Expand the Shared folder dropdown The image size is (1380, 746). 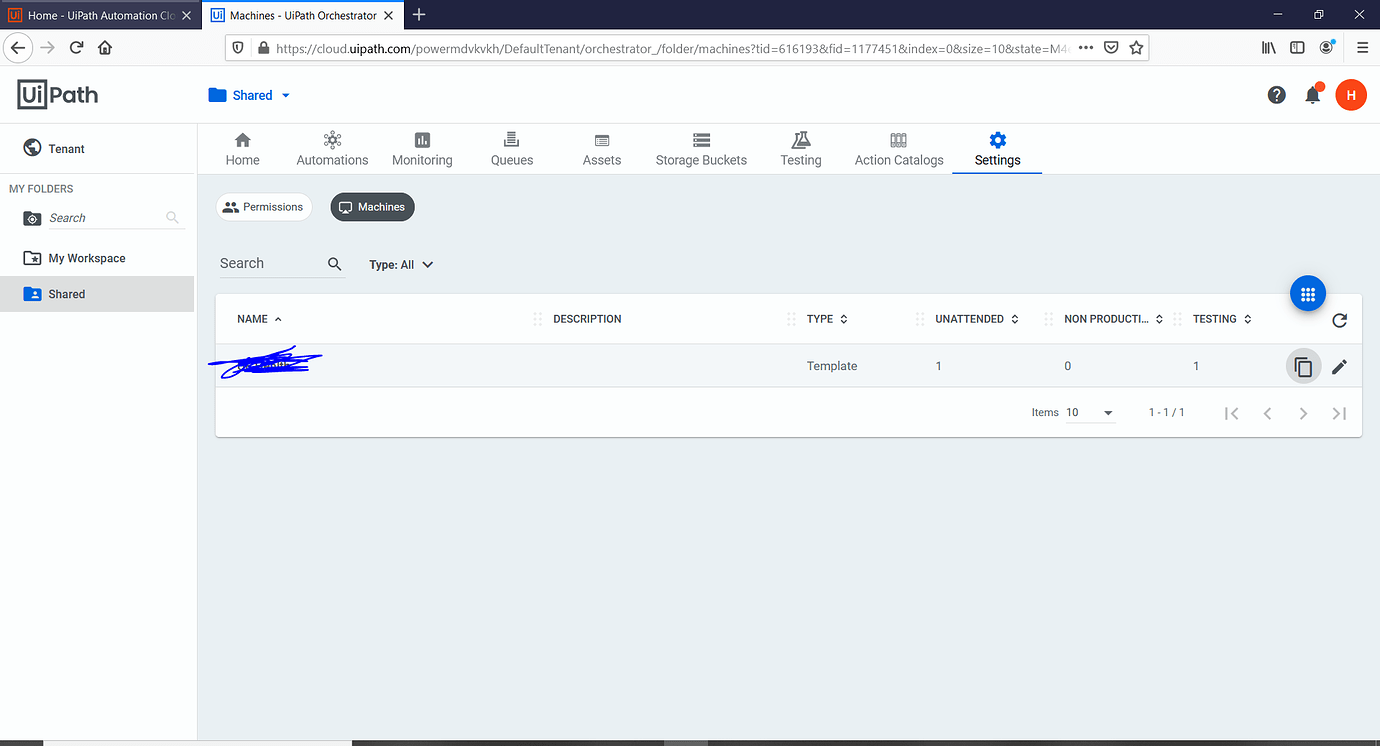[x=285, y=94]
